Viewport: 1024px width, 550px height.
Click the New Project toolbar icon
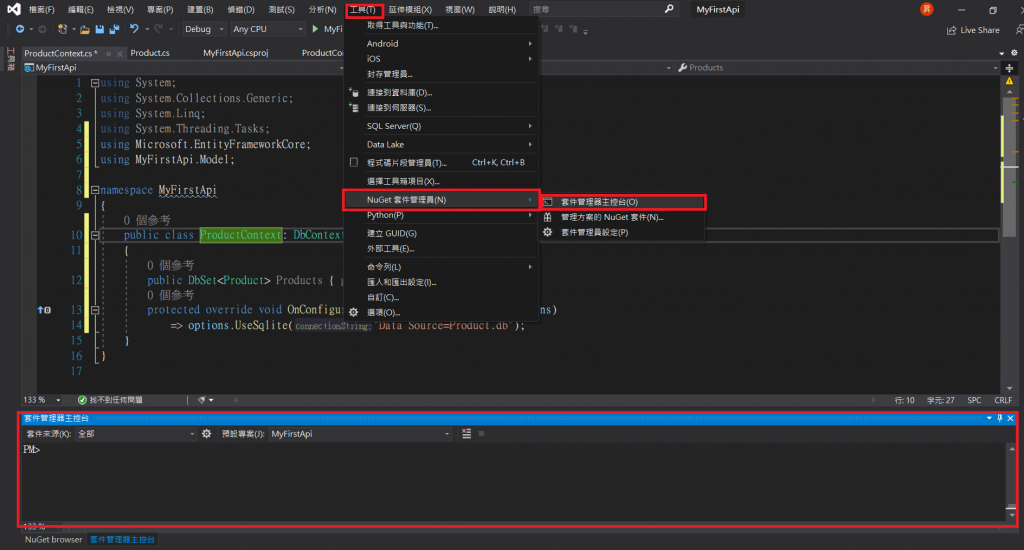pyautogui.click(x=62, y=29)
